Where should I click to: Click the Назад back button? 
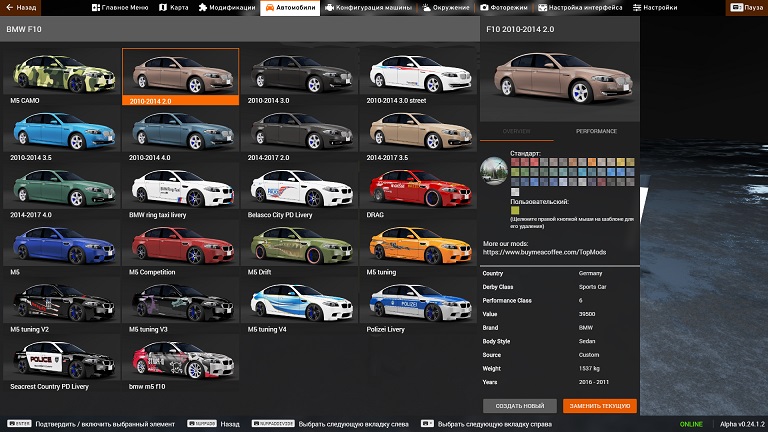point(20,7)
